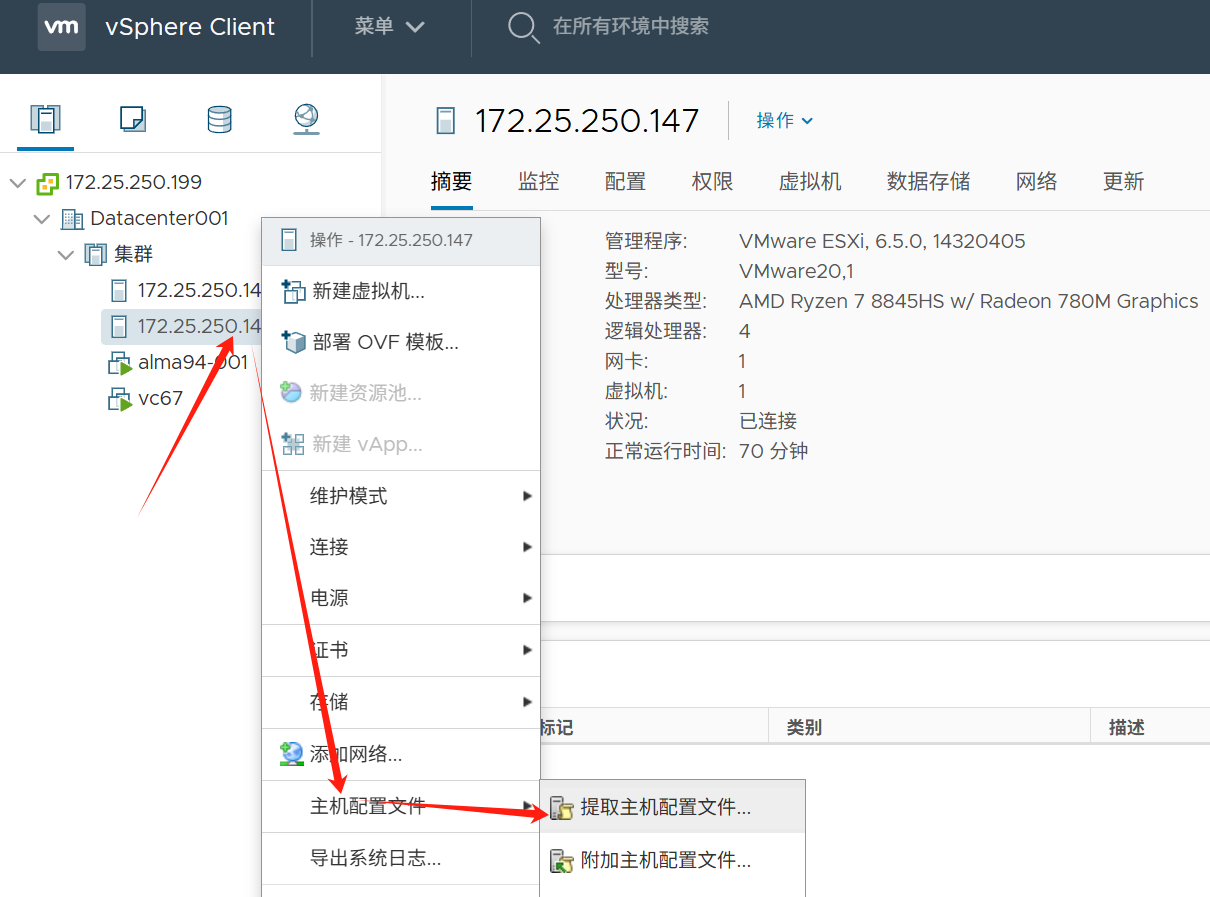1210x897 pixels.
Task: Click the Datacenter001 datacenter icon
Action: click(72, 219)
